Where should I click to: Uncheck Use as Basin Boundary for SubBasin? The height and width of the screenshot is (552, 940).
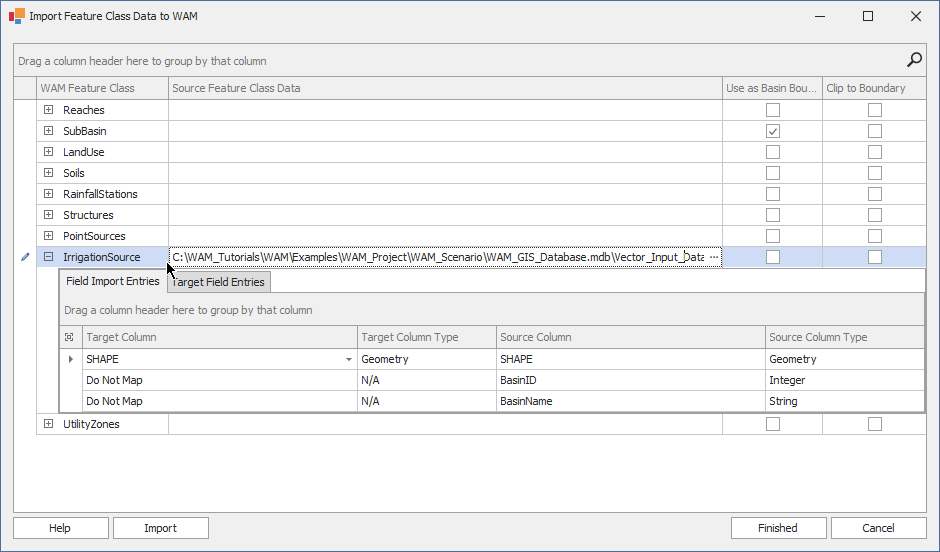[x=773, y=131]
